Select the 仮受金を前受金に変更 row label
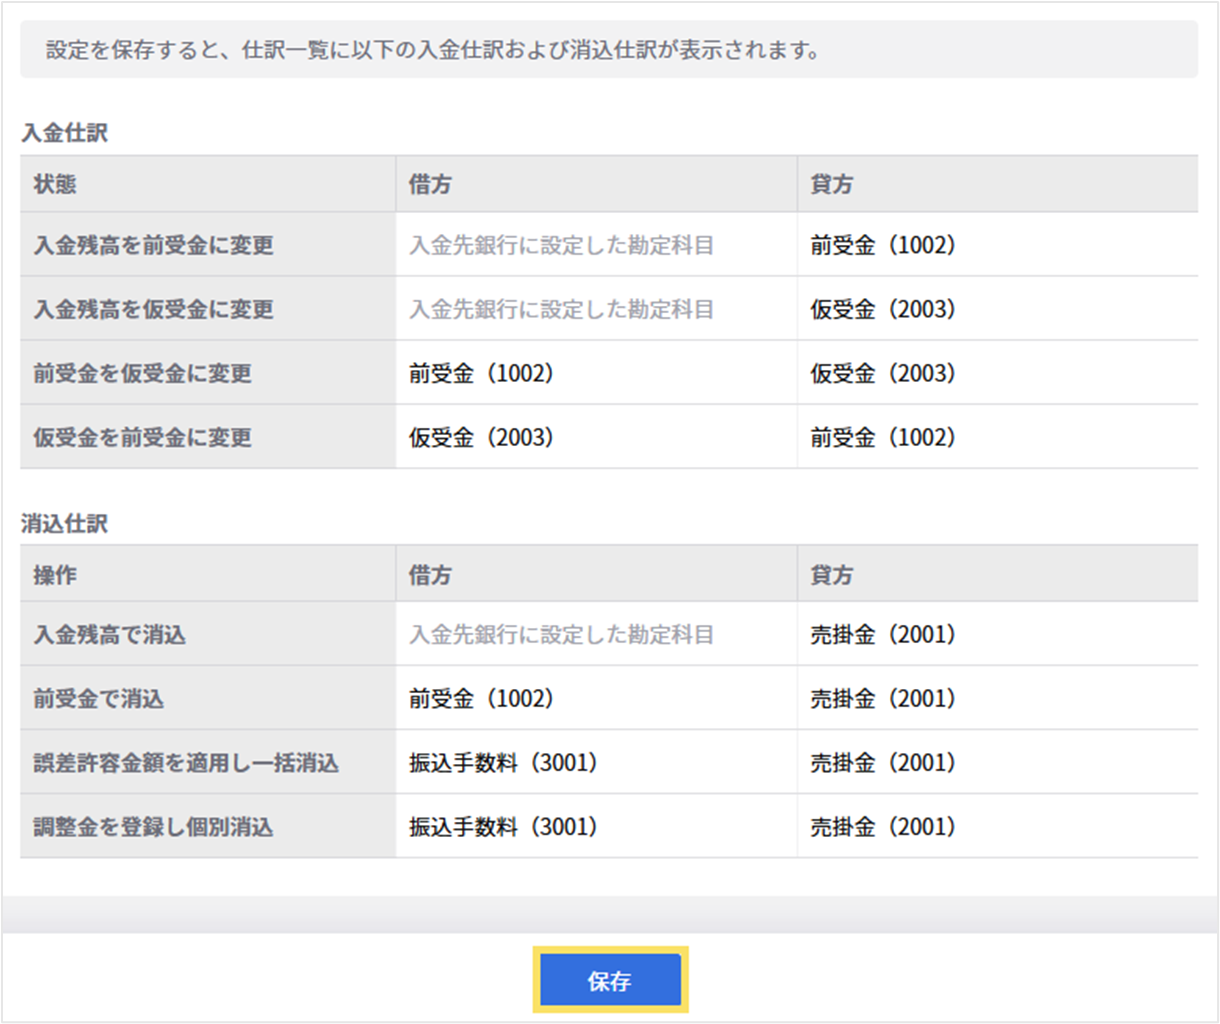 [142, 437]
